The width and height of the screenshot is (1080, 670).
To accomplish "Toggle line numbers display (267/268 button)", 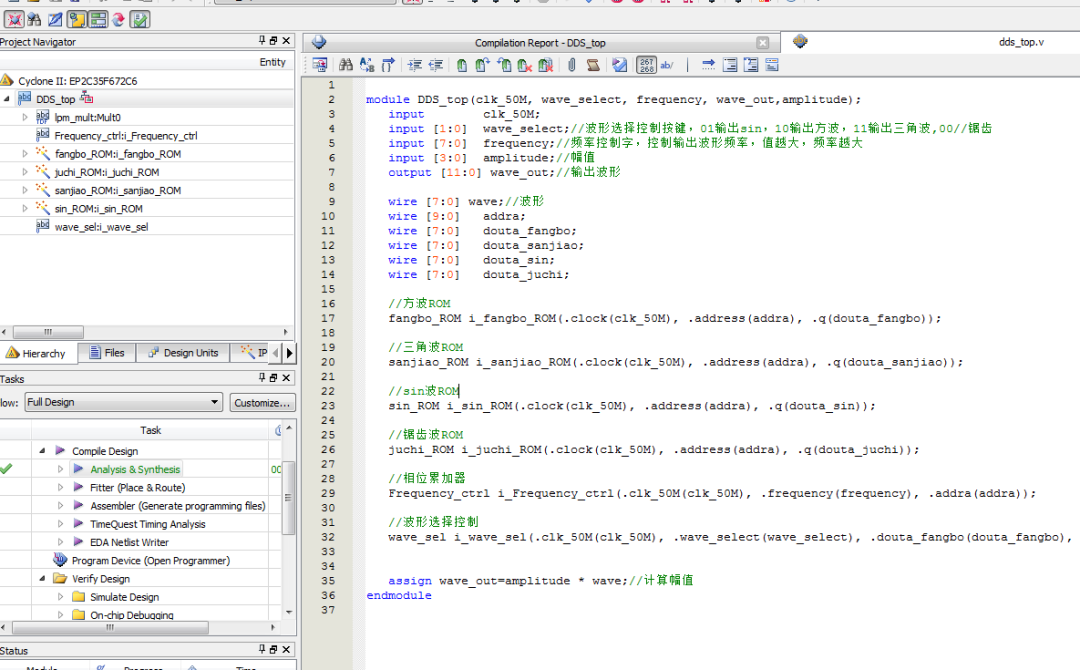I will coord(646,65).
